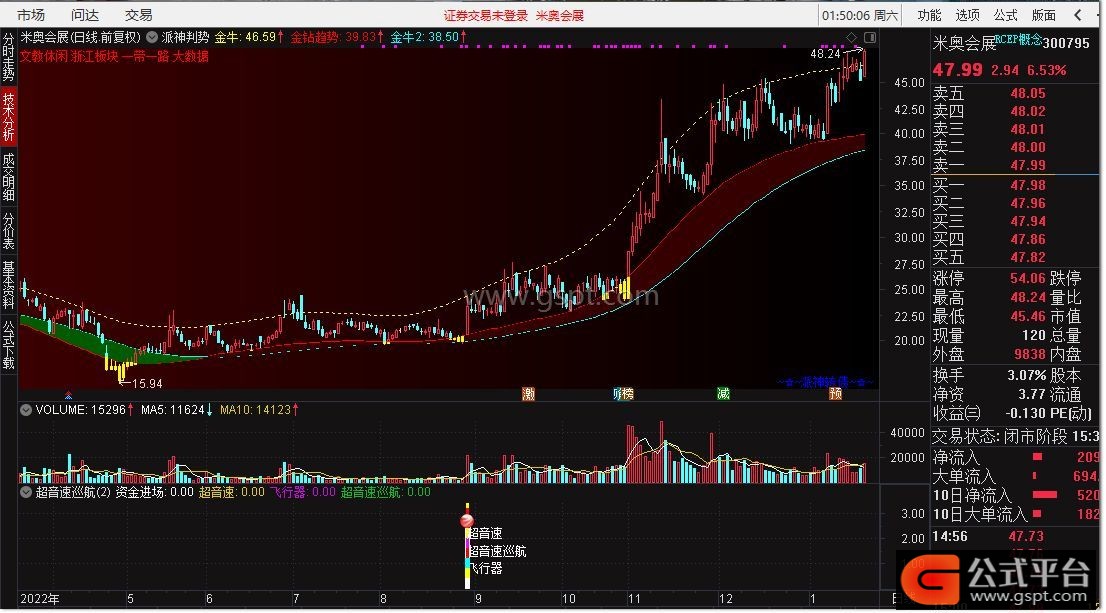Open the 问达 menu
The height and width of the screenshot is (613, 1106).
(x=85, y=15)
